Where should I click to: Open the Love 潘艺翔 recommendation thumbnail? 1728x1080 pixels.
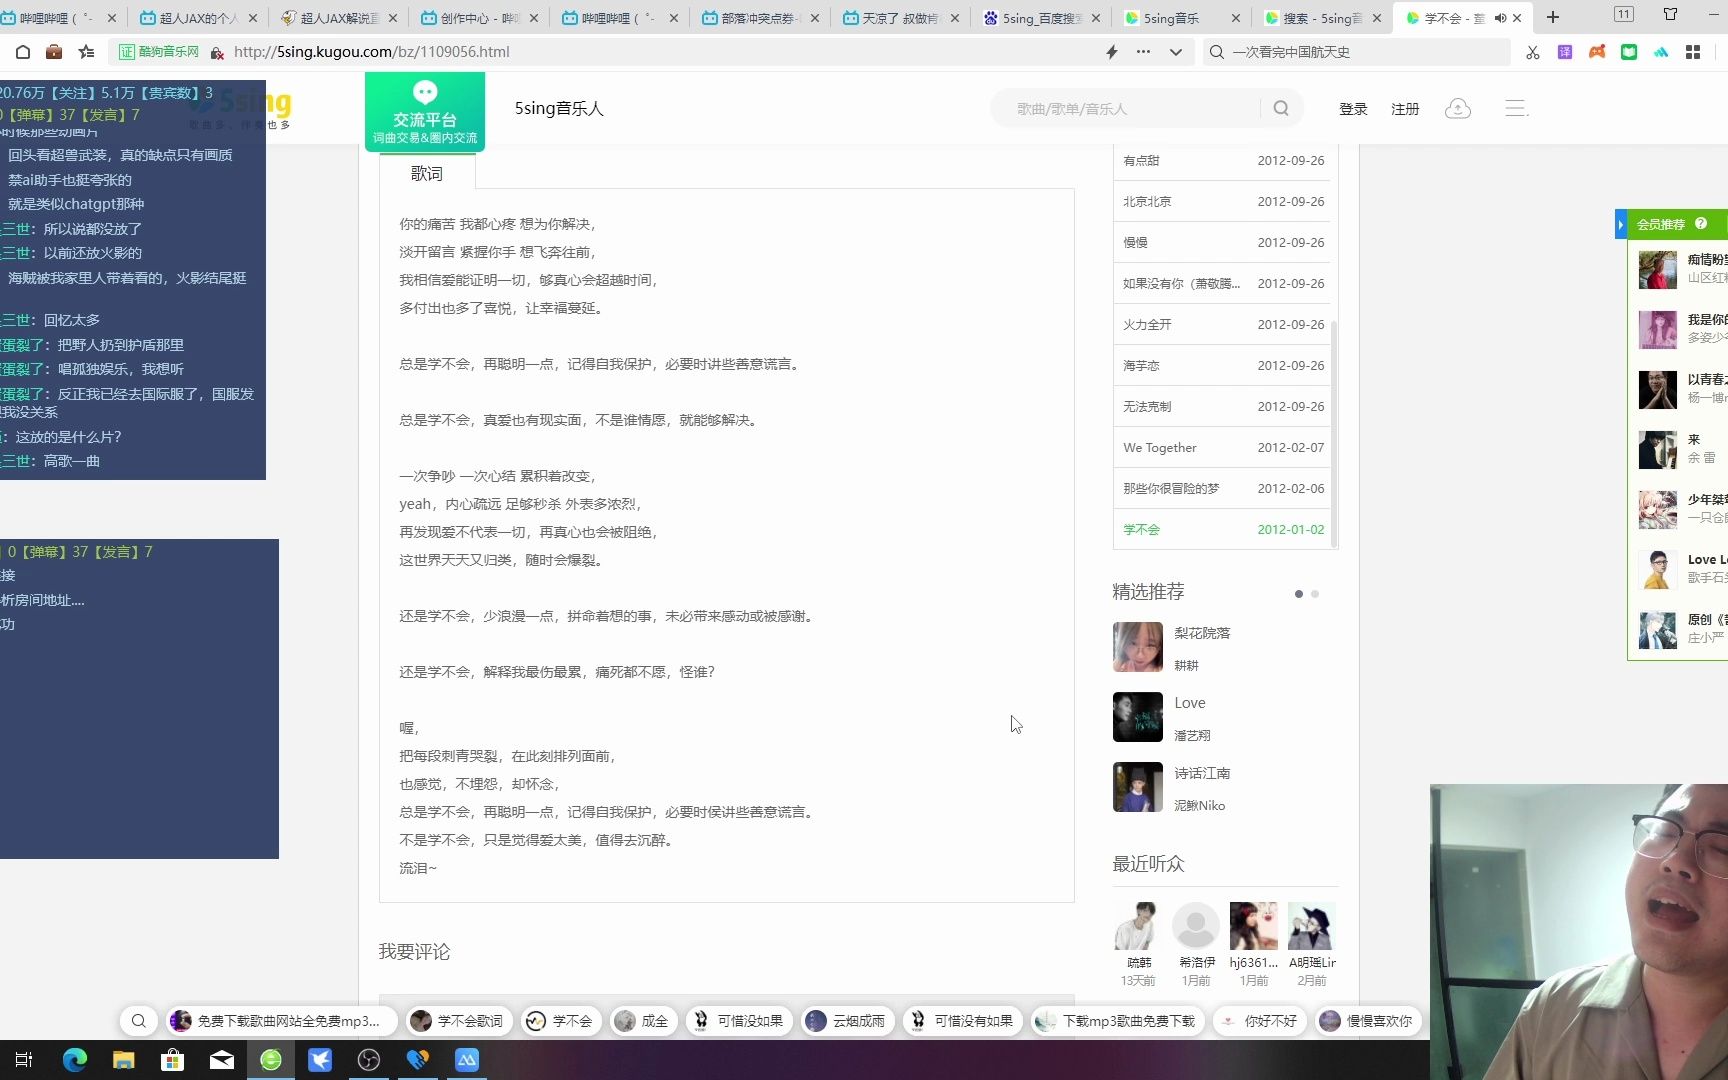coord(1138,717)
